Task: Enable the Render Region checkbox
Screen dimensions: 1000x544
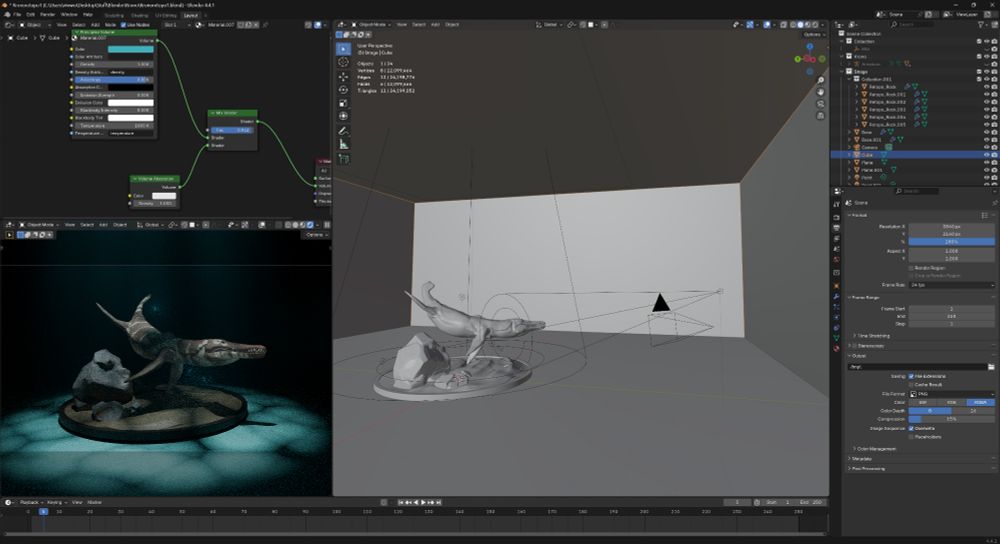Action: 911,268
